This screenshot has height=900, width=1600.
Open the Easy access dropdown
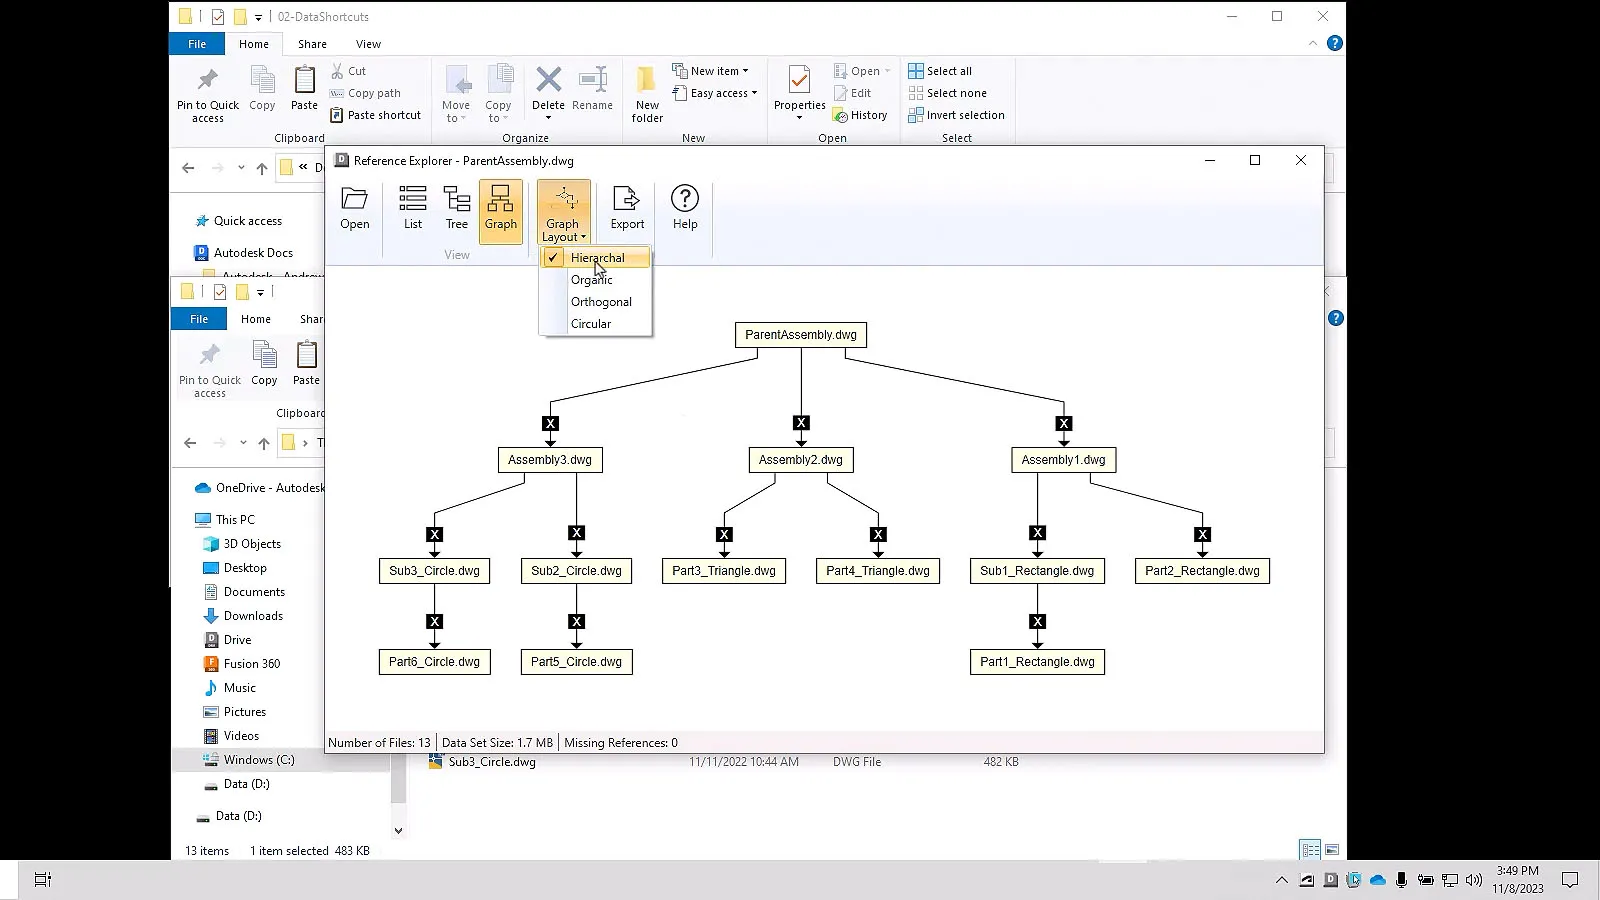(714, 93)
